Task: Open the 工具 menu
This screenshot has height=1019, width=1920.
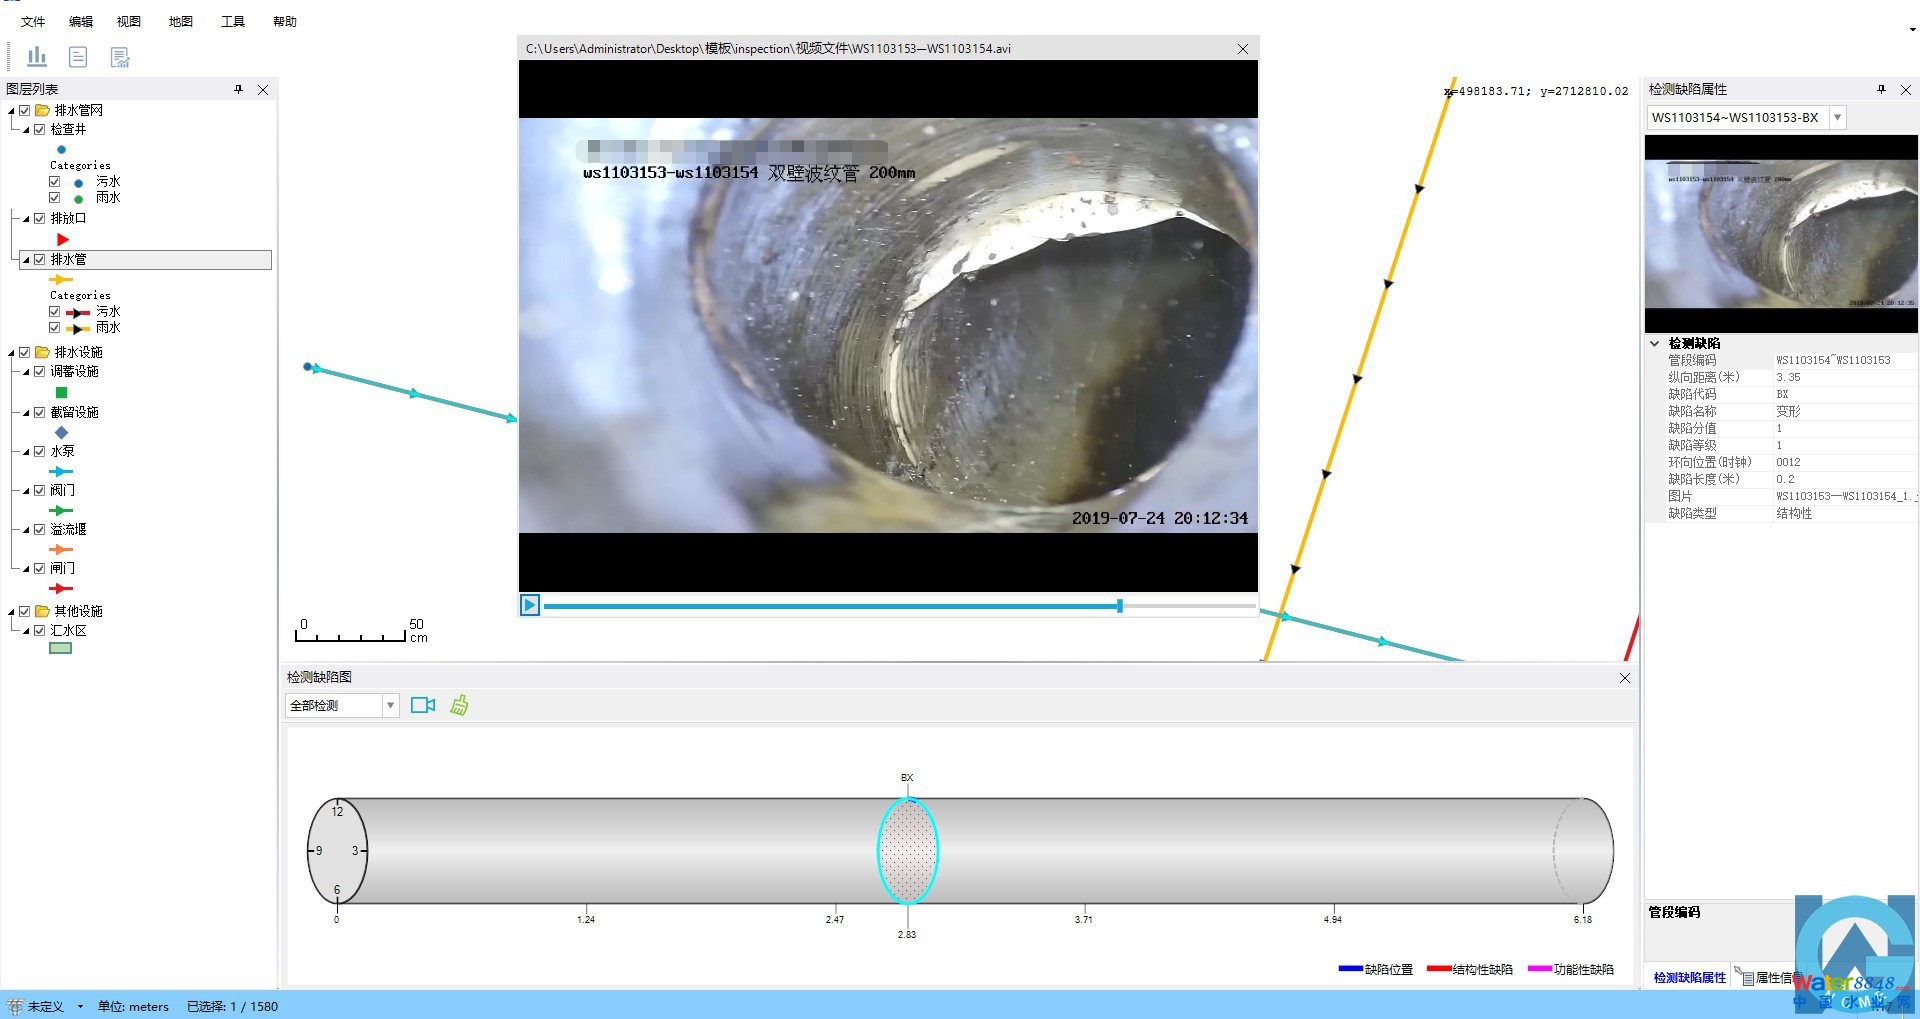Action: click(232, 21)
